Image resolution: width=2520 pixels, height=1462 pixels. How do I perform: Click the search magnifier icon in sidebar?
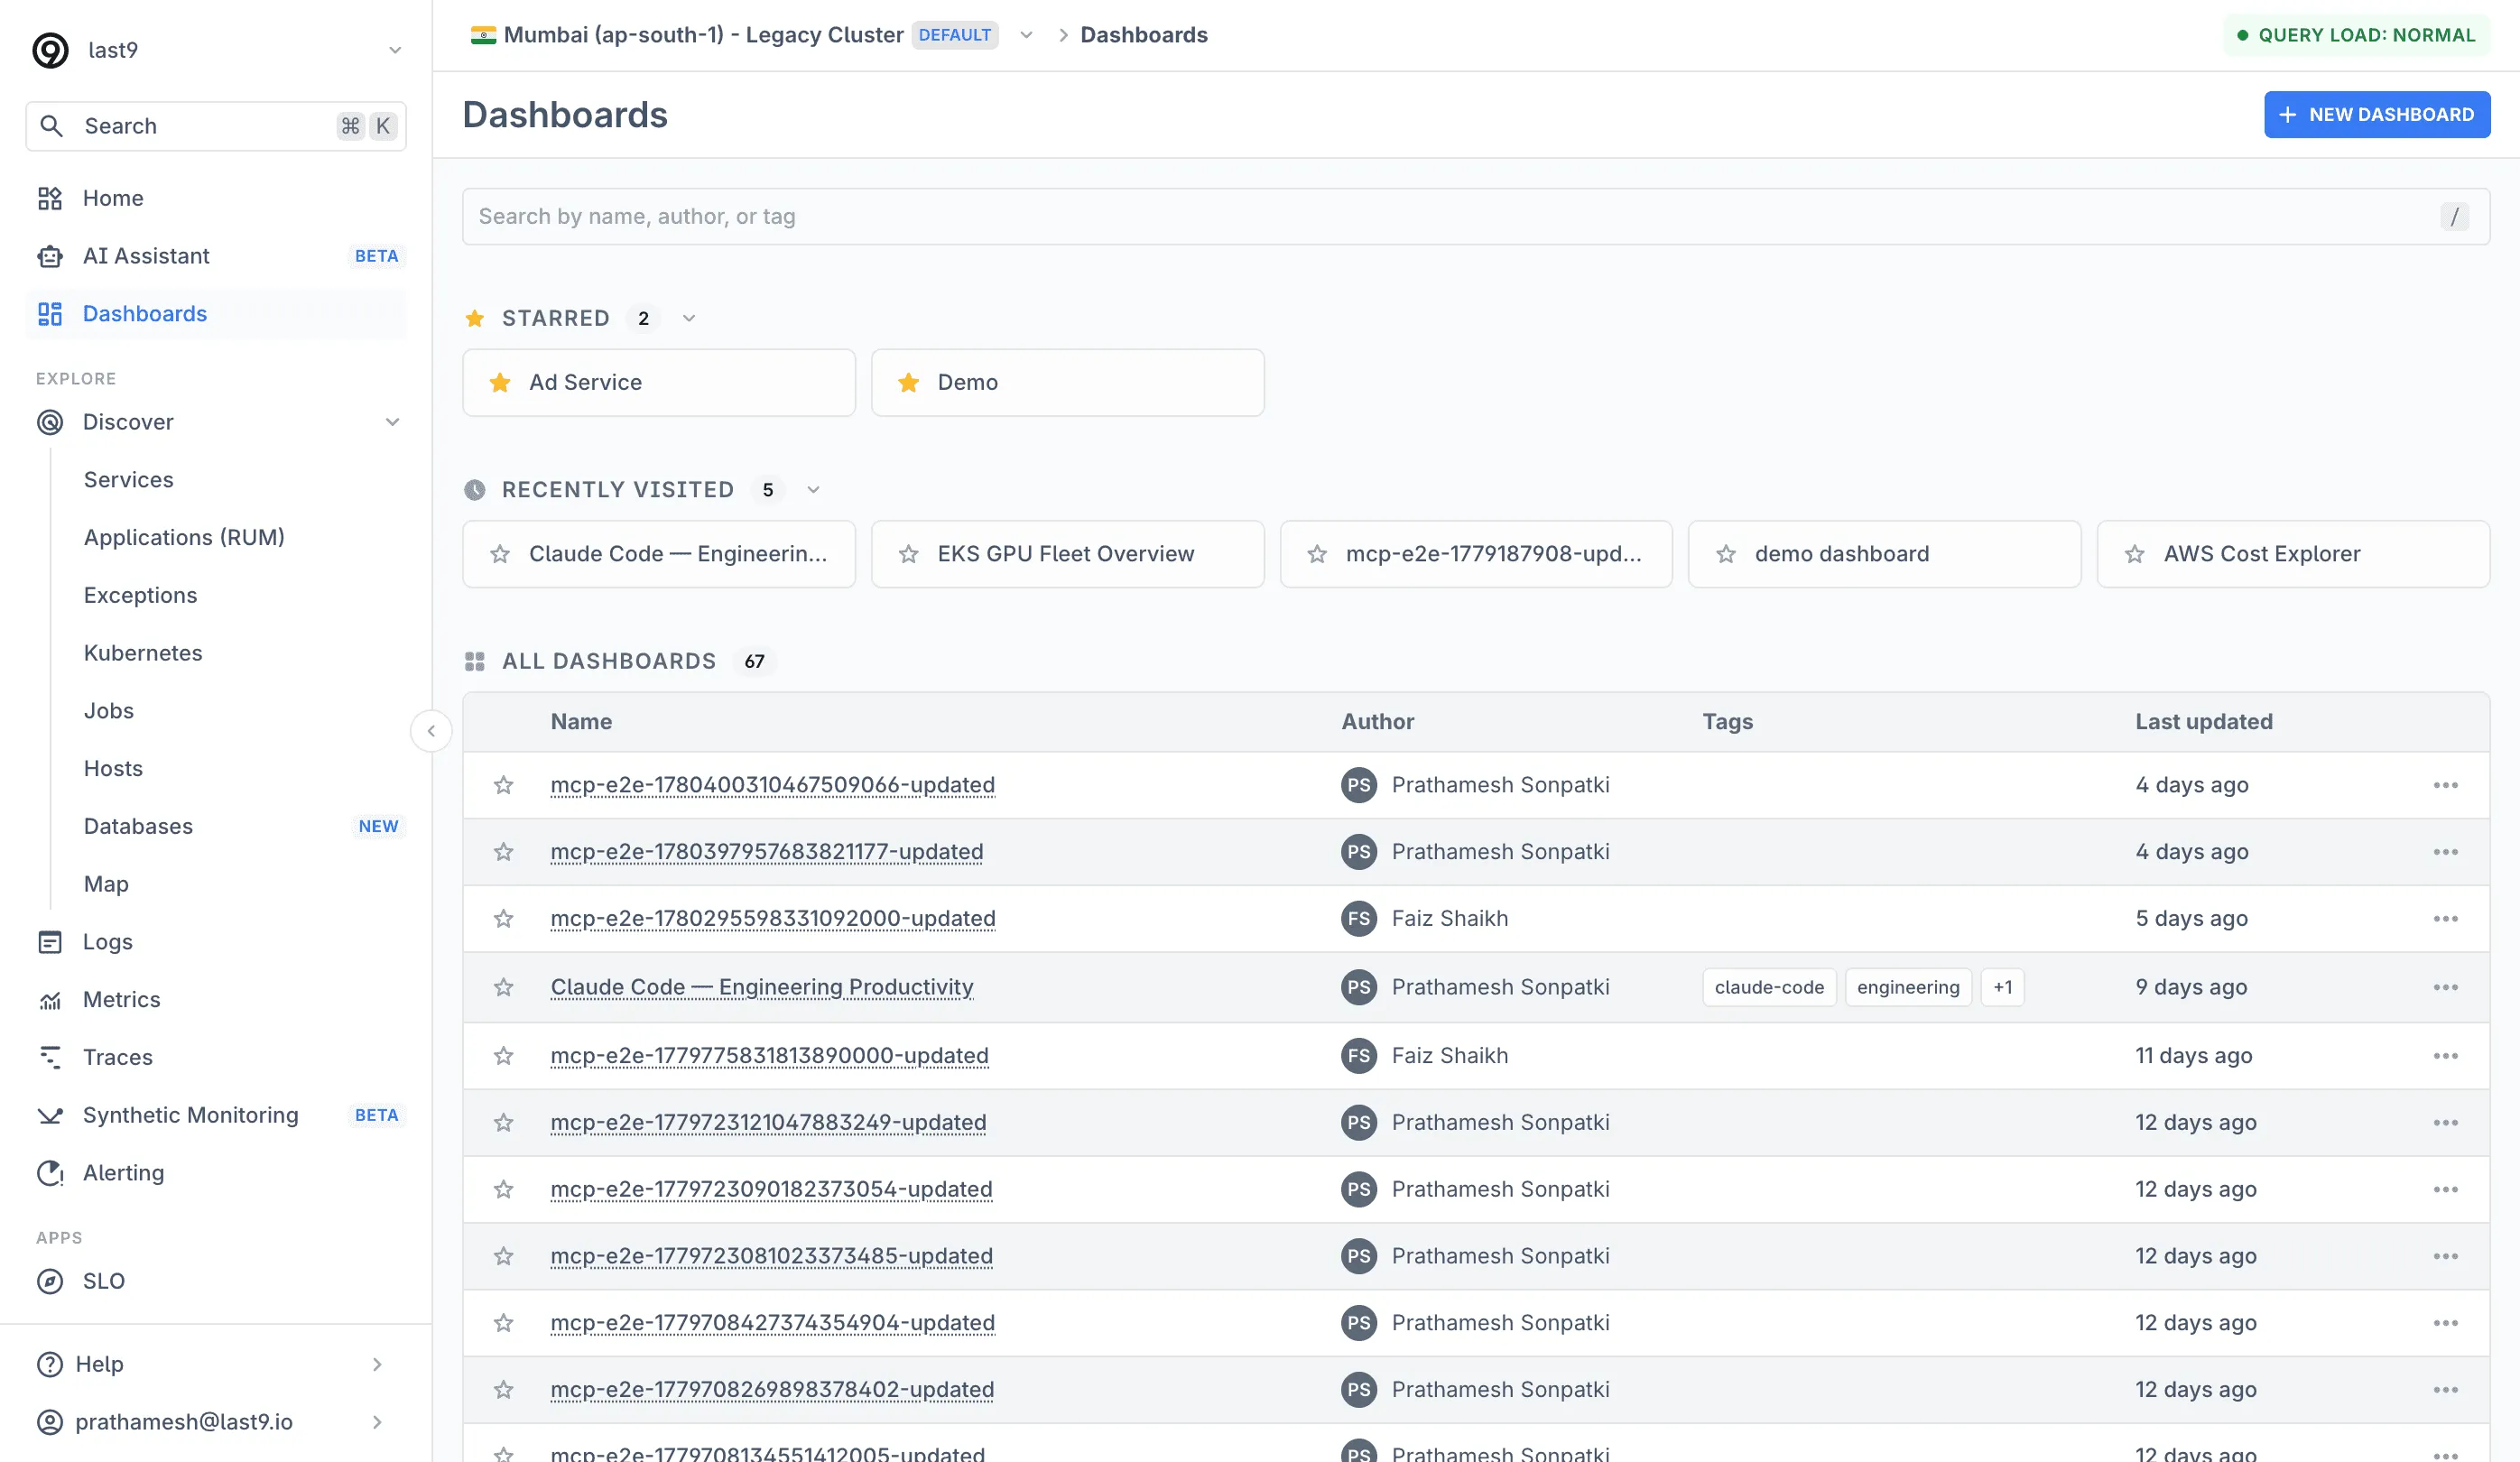click(x=51, y=126)
